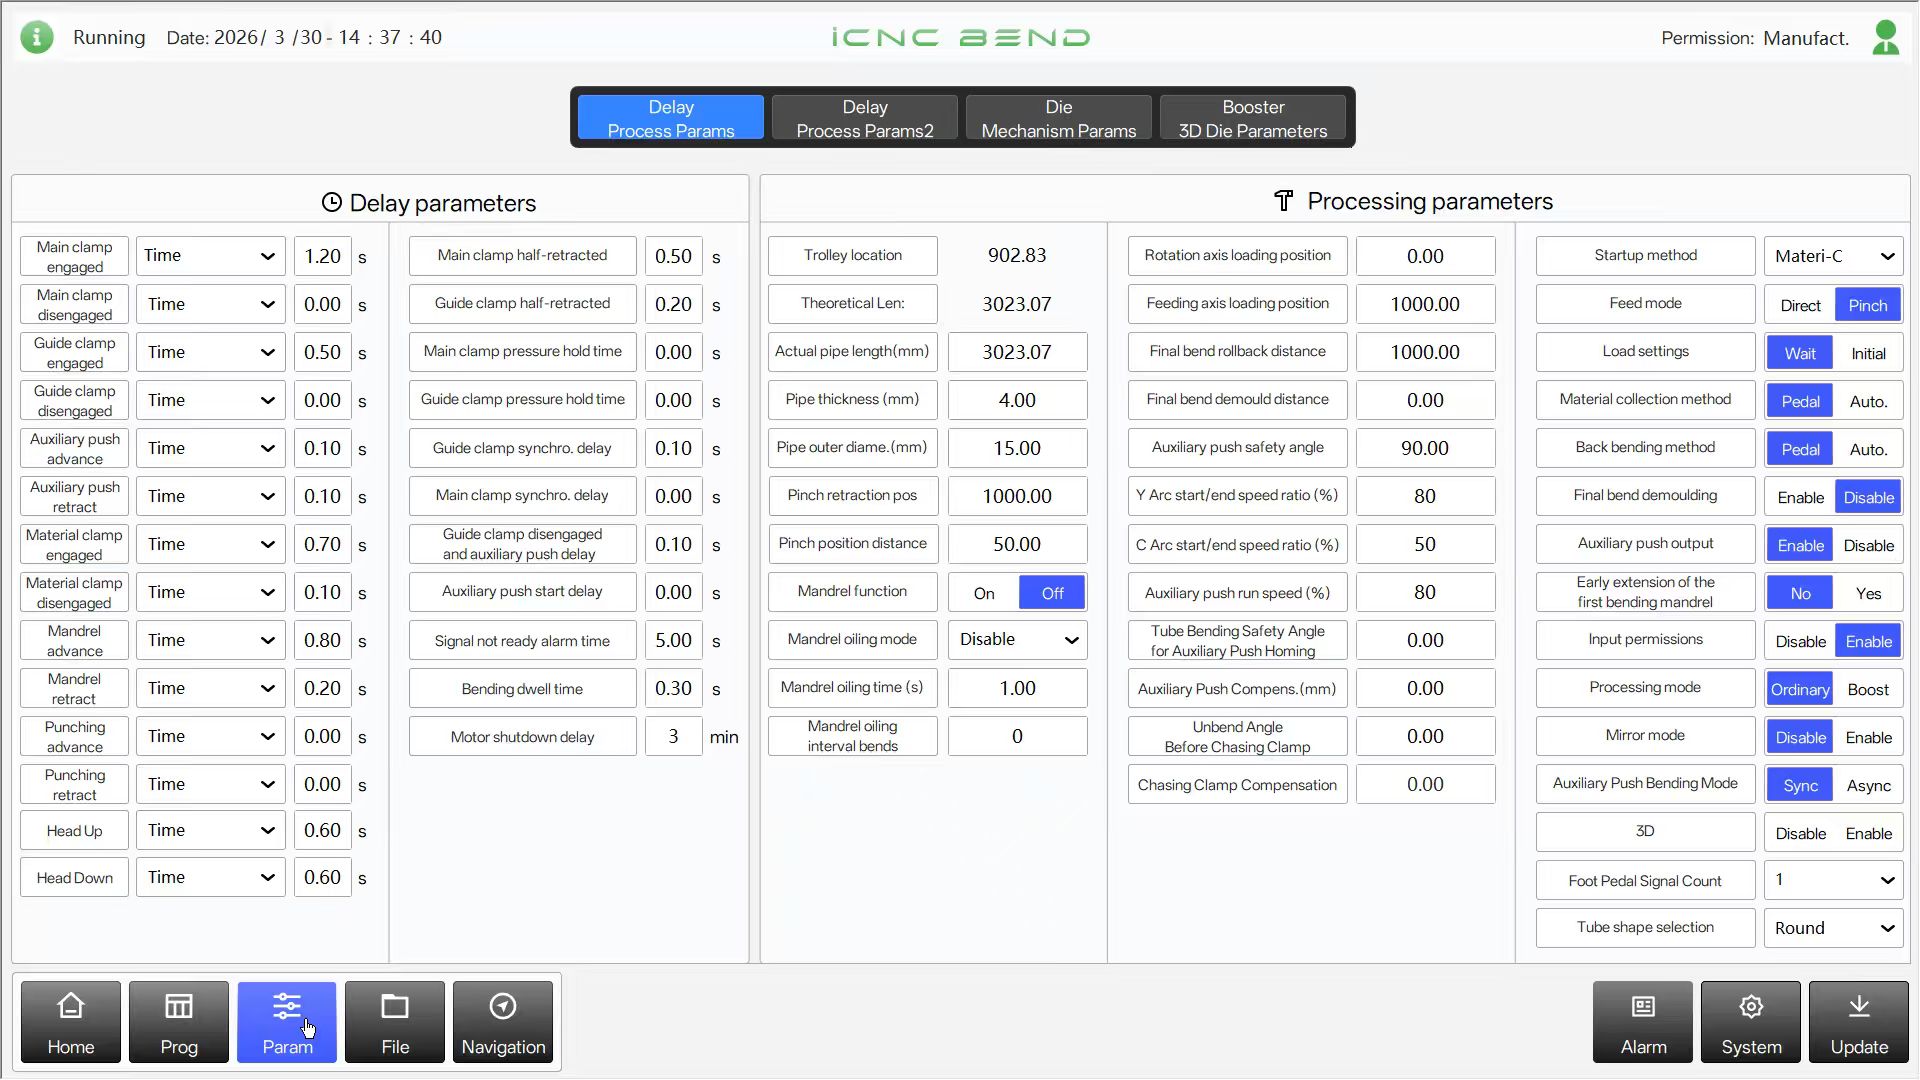This screenshot has width=1920, height=1080.
Task: Set Auxiliary Push Bending Mode to Async
Action: coord(1868,785)
